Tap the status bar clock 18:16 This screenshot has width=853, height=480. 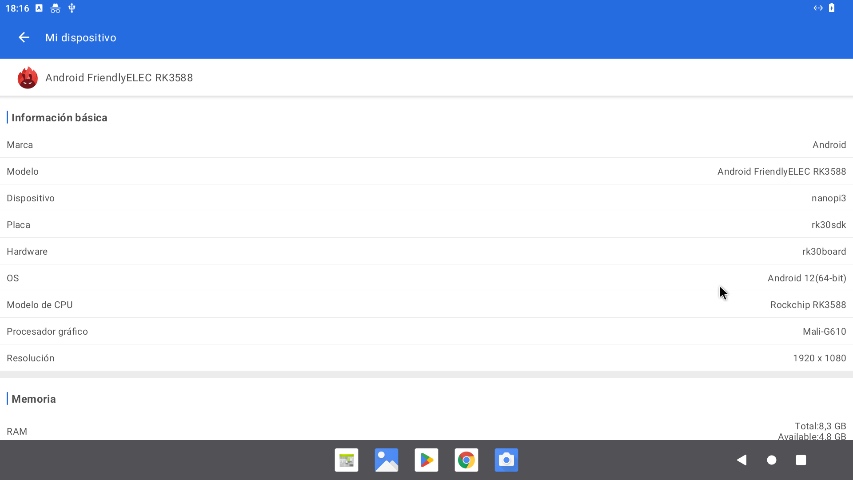(17, 8)
